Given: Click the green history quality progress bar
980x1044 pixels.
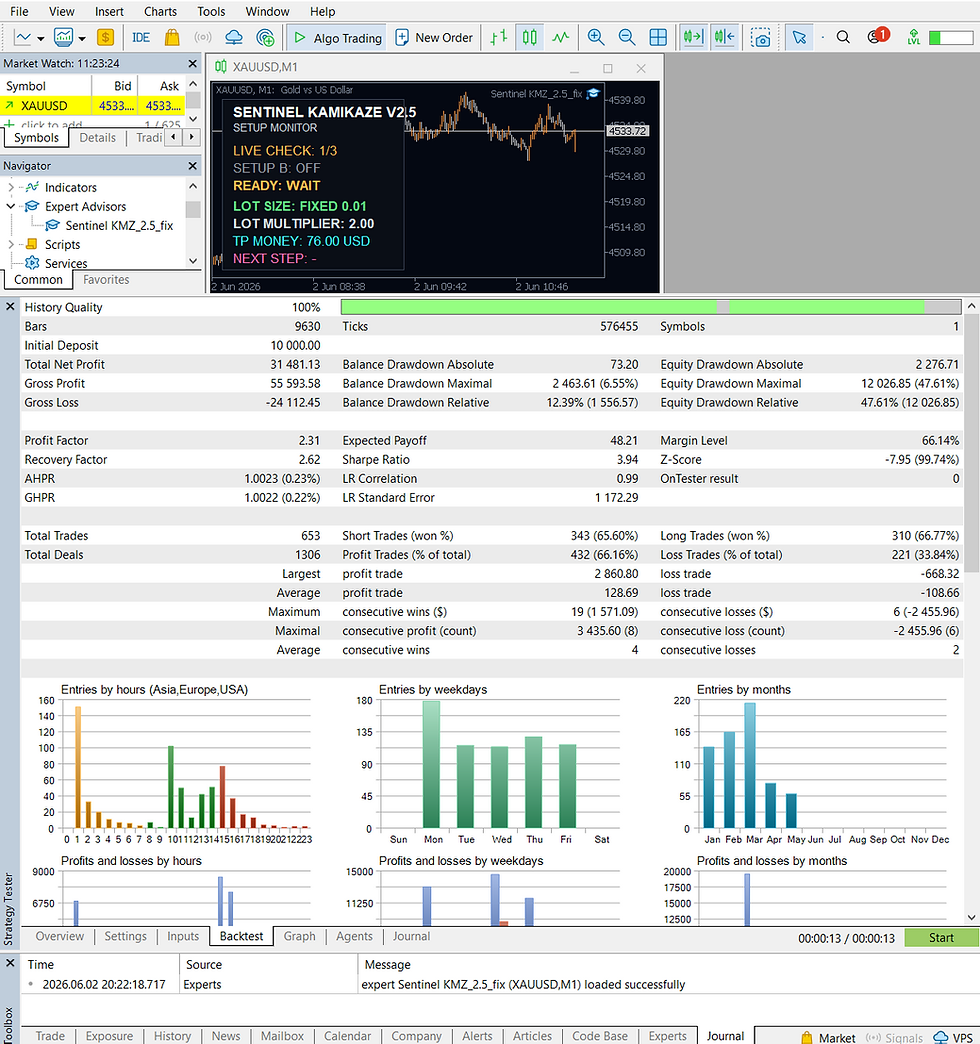Looking at the screenshot, I should 650,307.
